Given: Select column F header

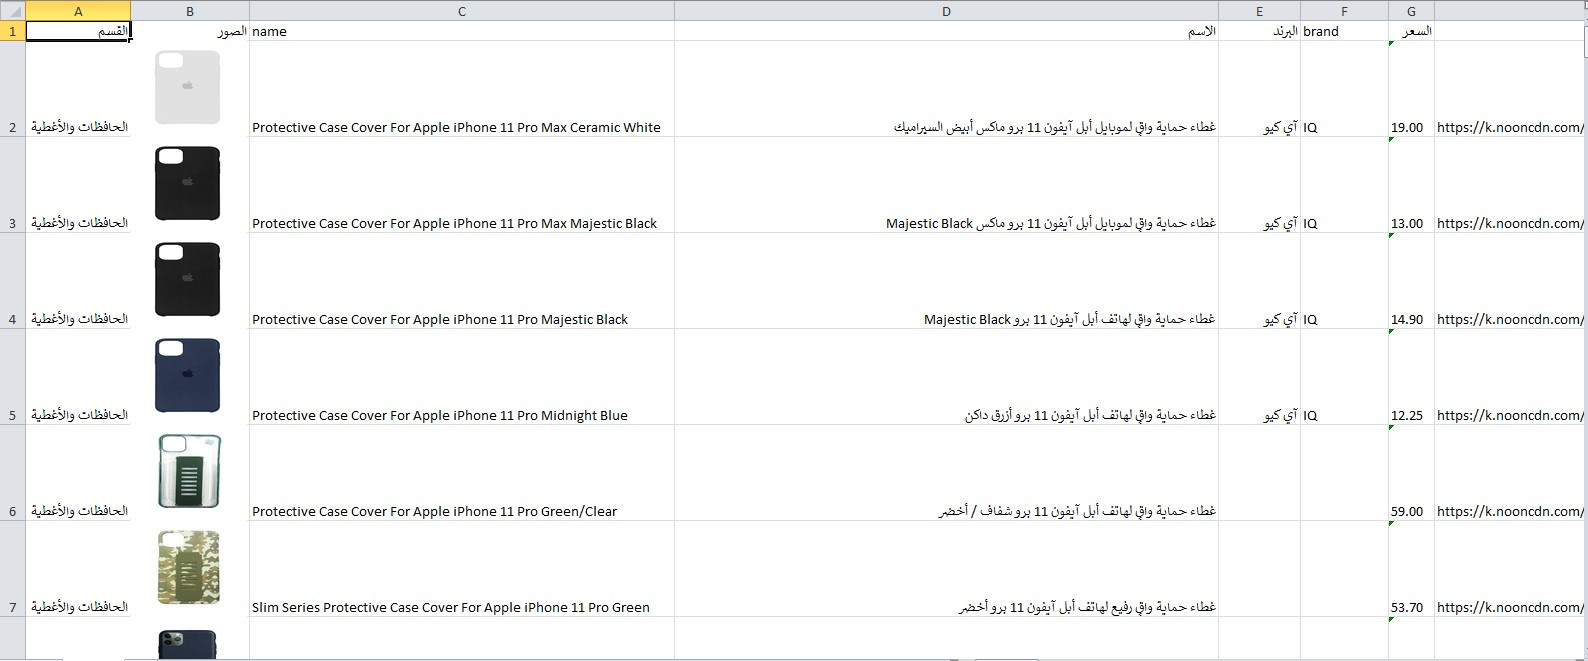Looking at the screenshot, I should (1344, 11).
